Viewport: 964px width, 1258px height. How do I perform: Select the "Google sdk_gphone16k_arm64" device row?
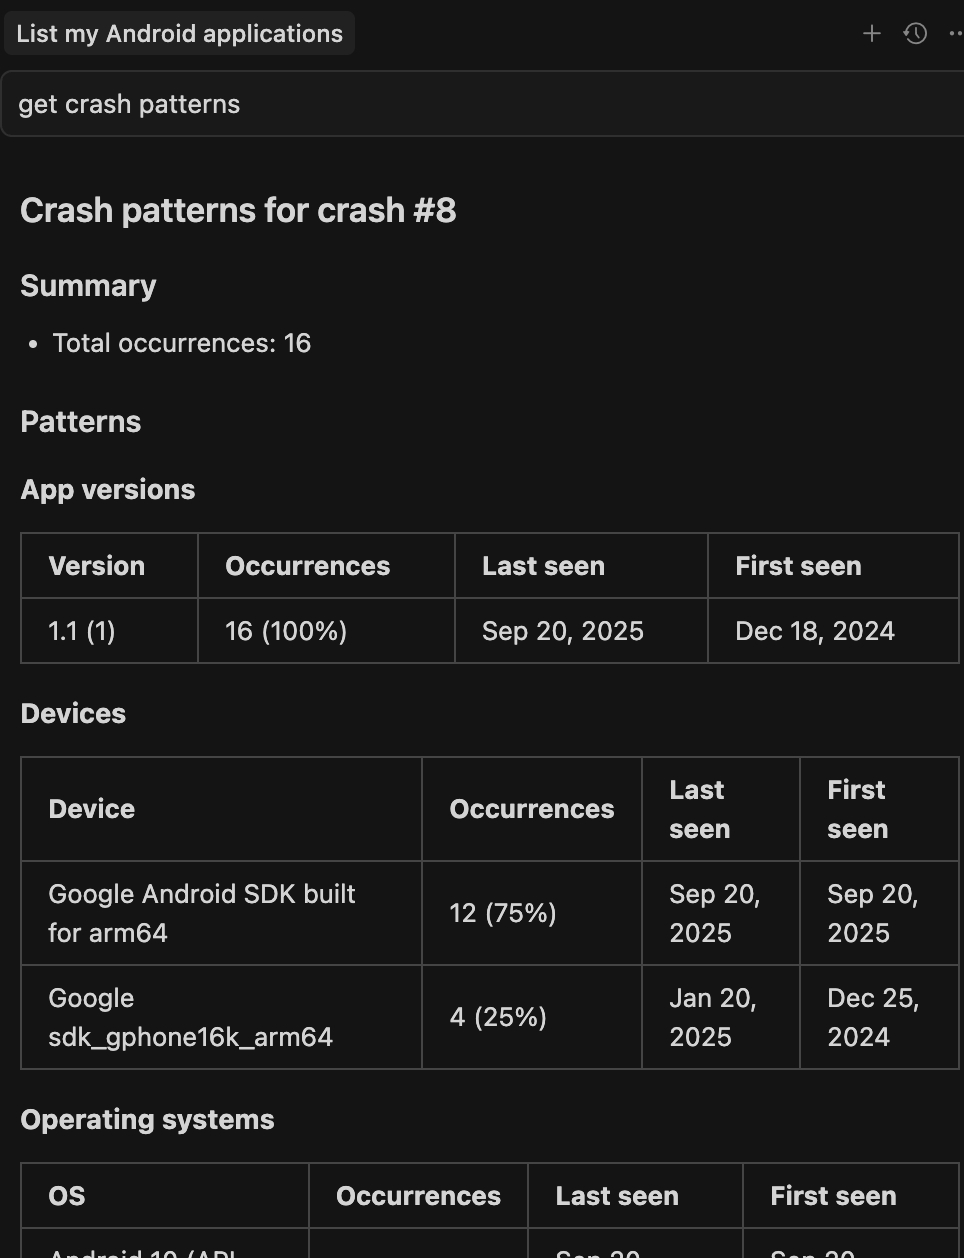(190, 1017)
